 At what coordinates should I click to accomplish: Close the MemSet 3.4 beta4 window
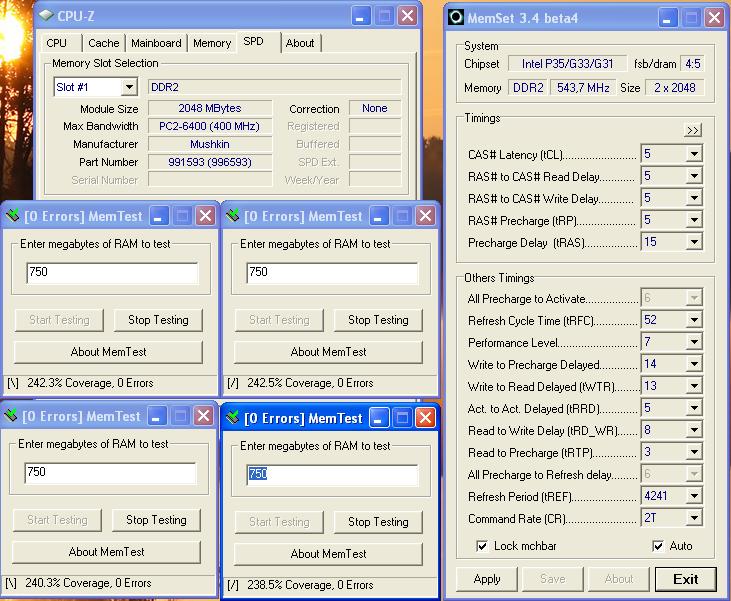click(x=714, y=17)
